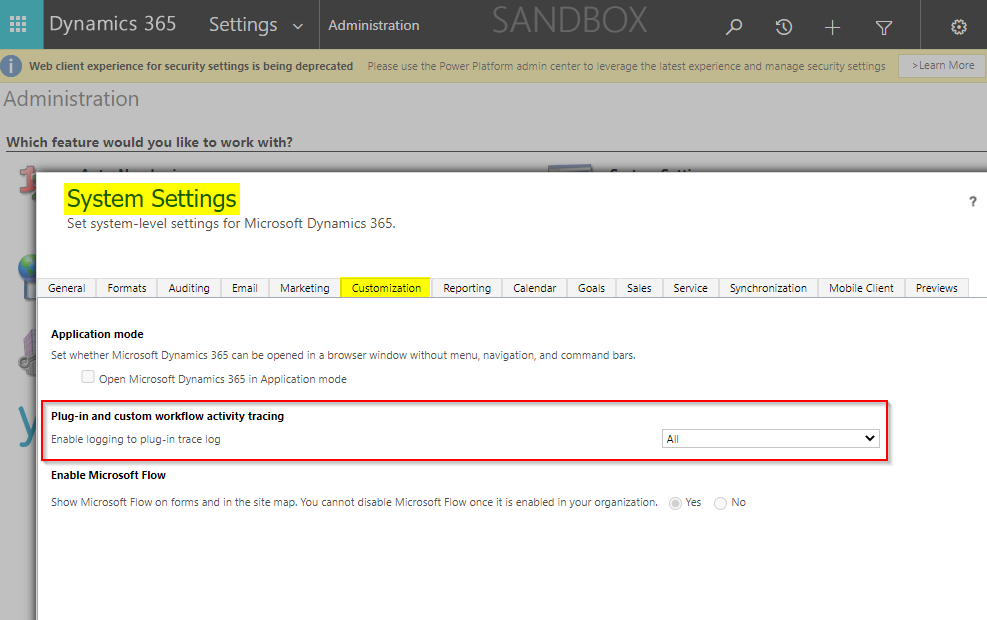Open the settings gear in the header
Screen dimensions: 987x620
(x=958, y=27)
